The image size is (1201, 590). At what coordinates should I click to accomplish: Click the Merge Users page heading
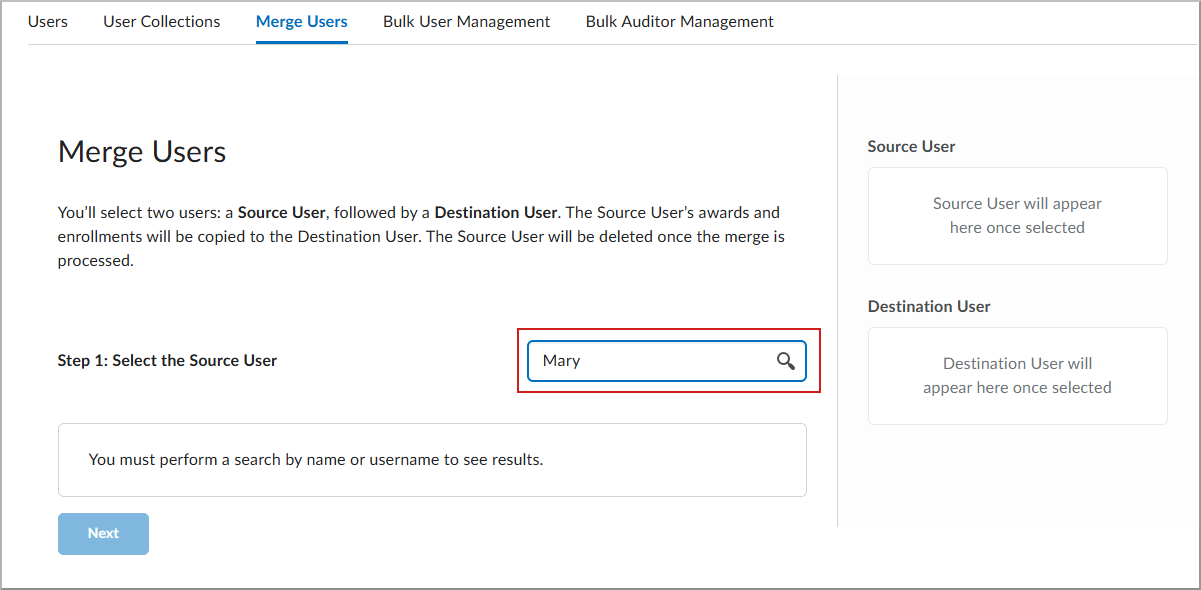click(142, 151)
